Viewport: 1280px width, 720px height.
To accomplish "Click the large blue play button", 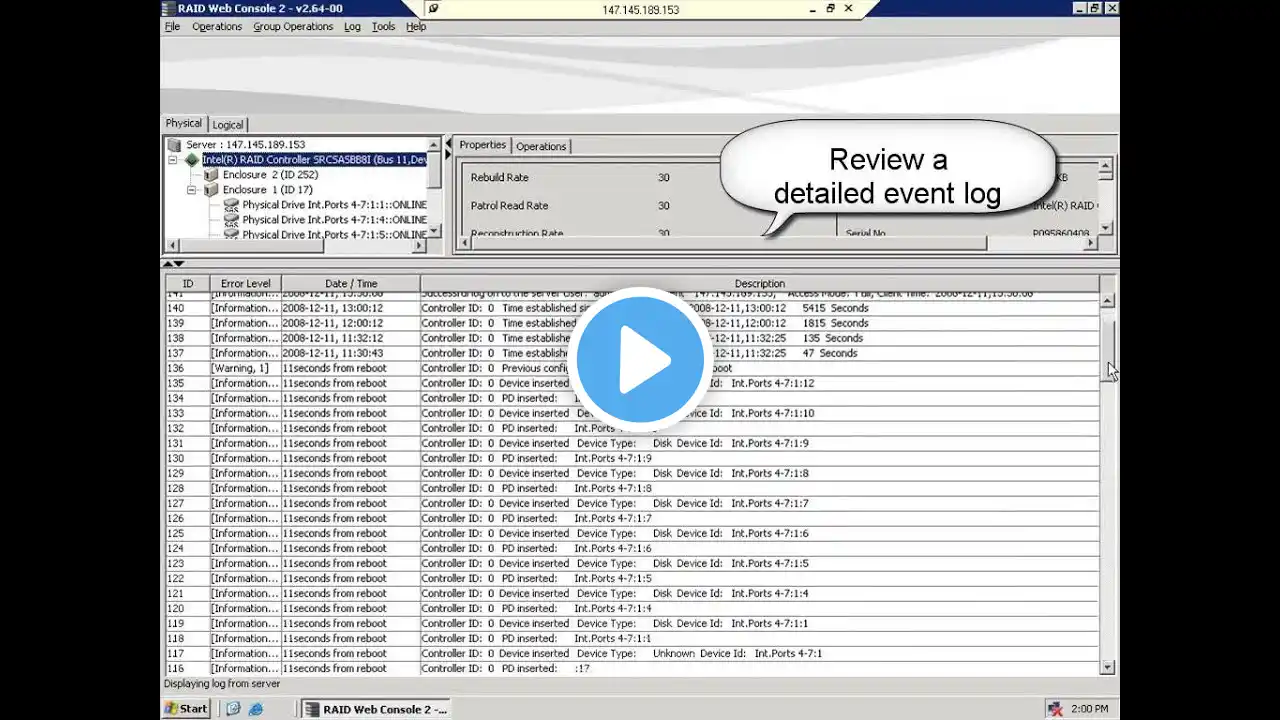I will (640, 358).
